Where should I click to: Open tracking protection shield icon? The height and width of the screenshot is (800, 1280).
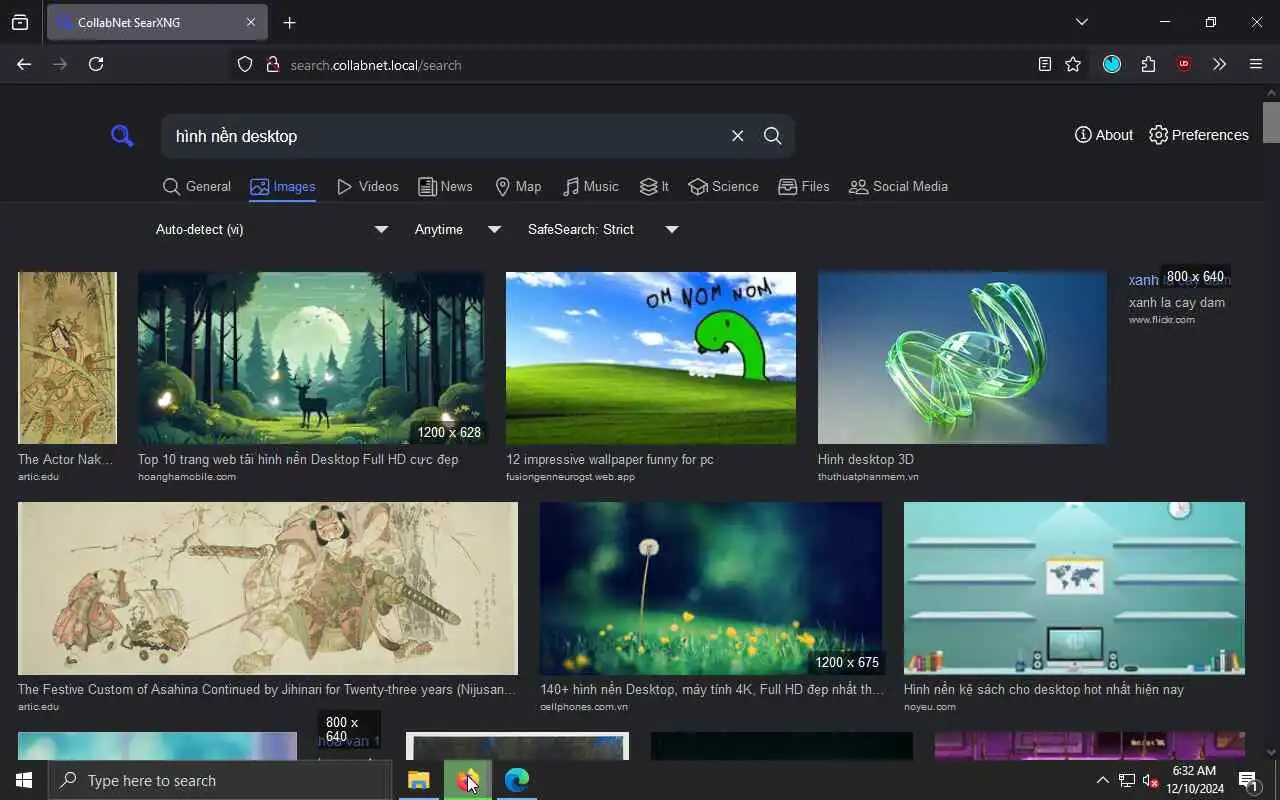coord(245,64)
